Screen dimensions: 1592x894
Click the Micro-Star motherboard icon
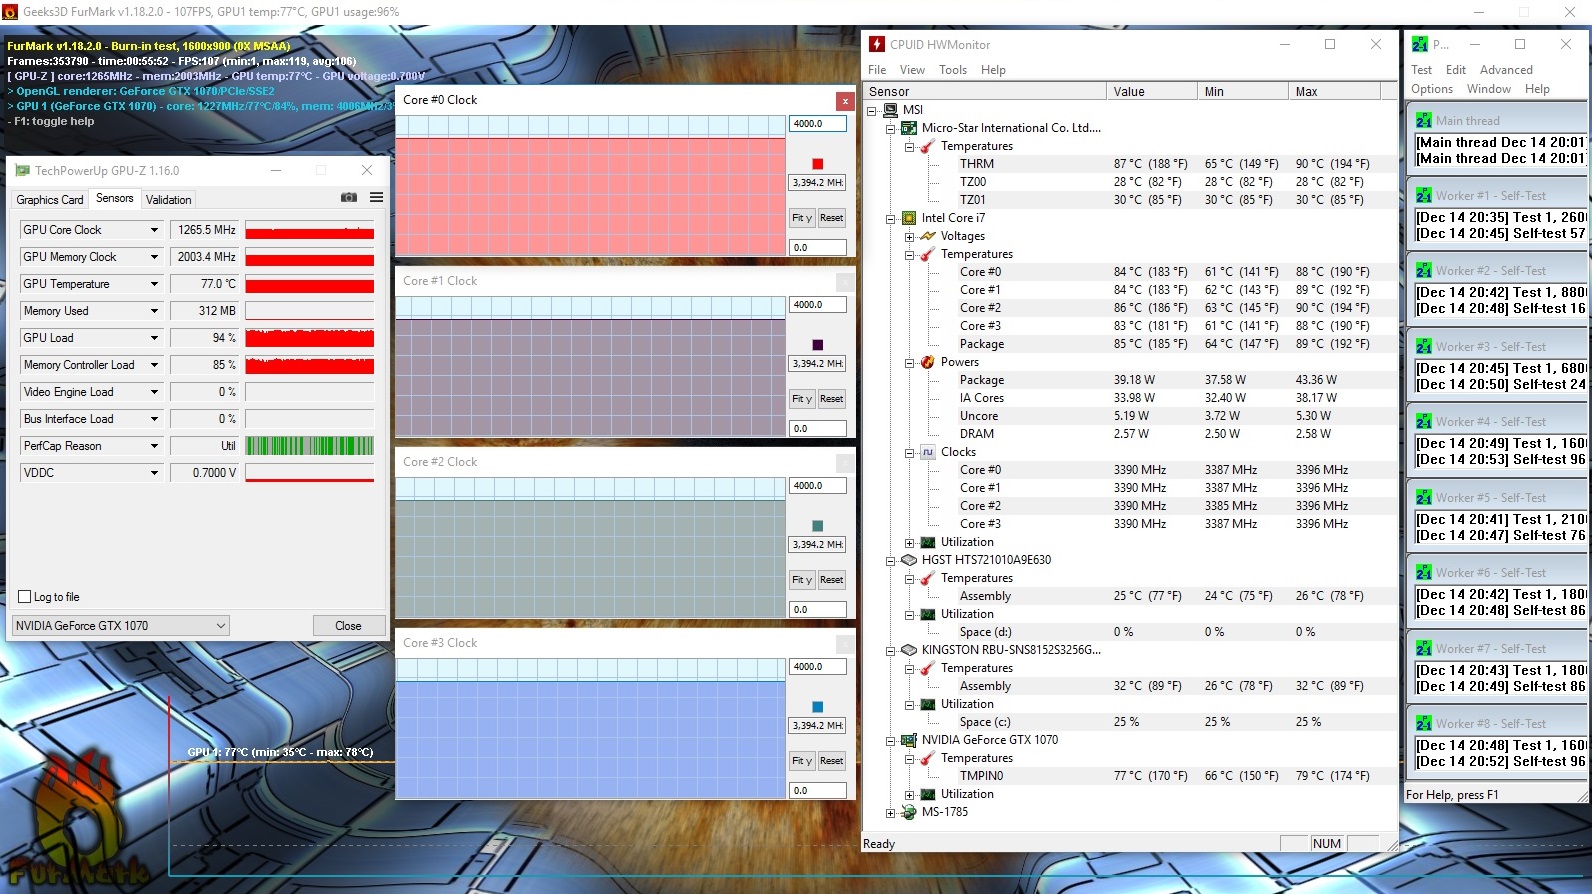pyautogui.click(x=909, y=128)
